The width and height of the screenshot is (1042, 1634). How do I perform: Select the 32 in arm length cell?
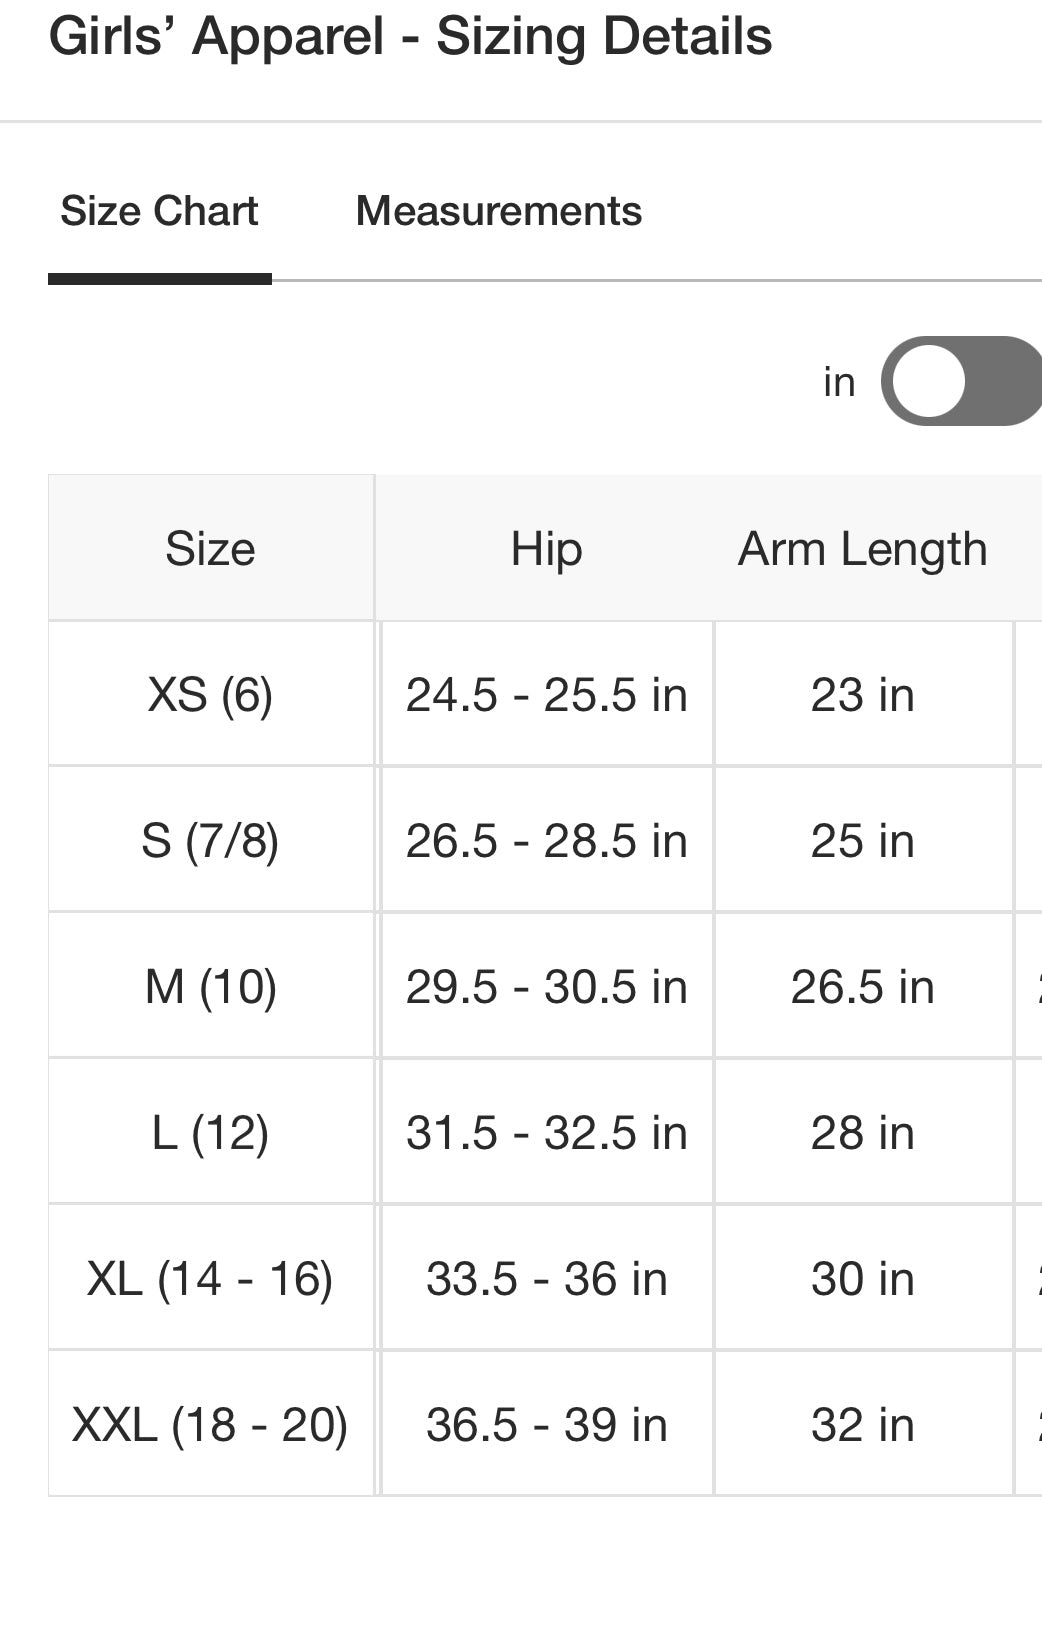click(x=862, y=1425)
